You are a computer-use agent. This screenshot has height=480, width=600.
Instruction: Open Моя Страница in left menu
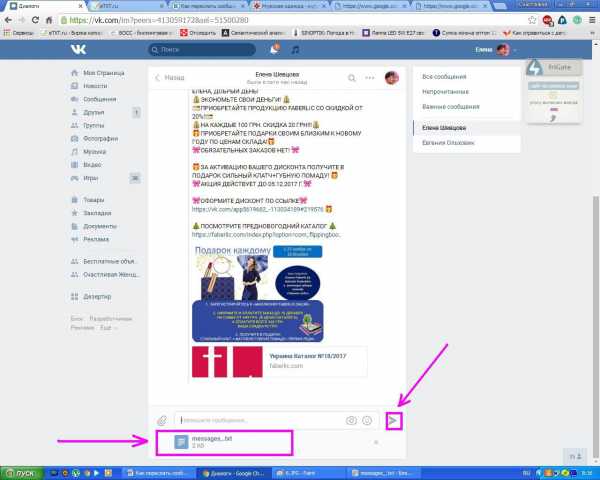pyautogui.click(x=104, y=73)
